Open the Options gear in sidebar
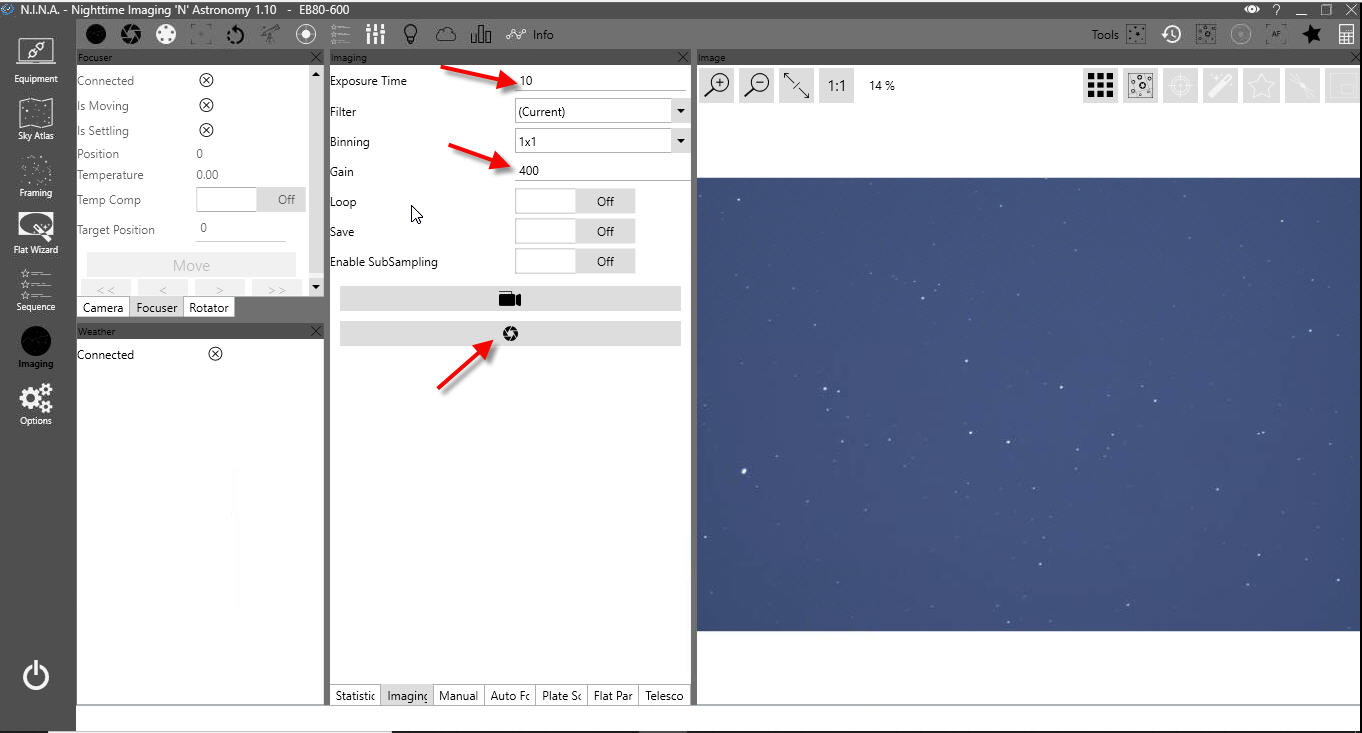The image size is (1362, 733). [36, 404]
